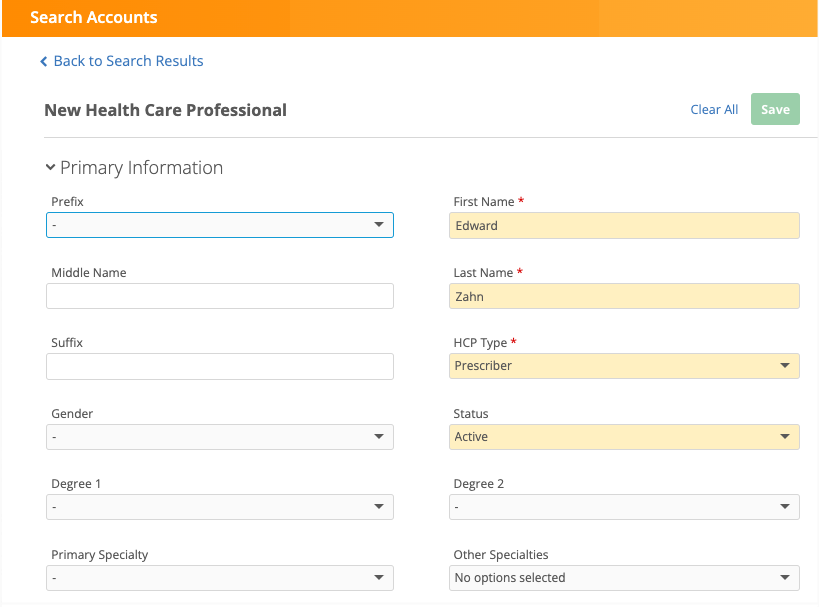Viewport: 822px width, 607px height.
Task: Click the Status field's dropdown arrow
Action: (x=785, y=437)
